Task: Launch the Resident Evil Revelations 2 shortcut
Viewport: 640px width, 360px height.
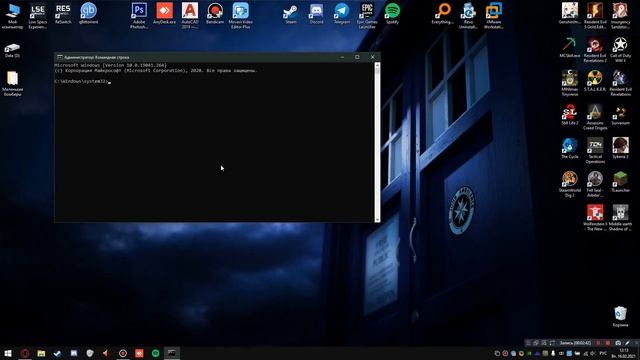Action: click(x=595, y=49)
